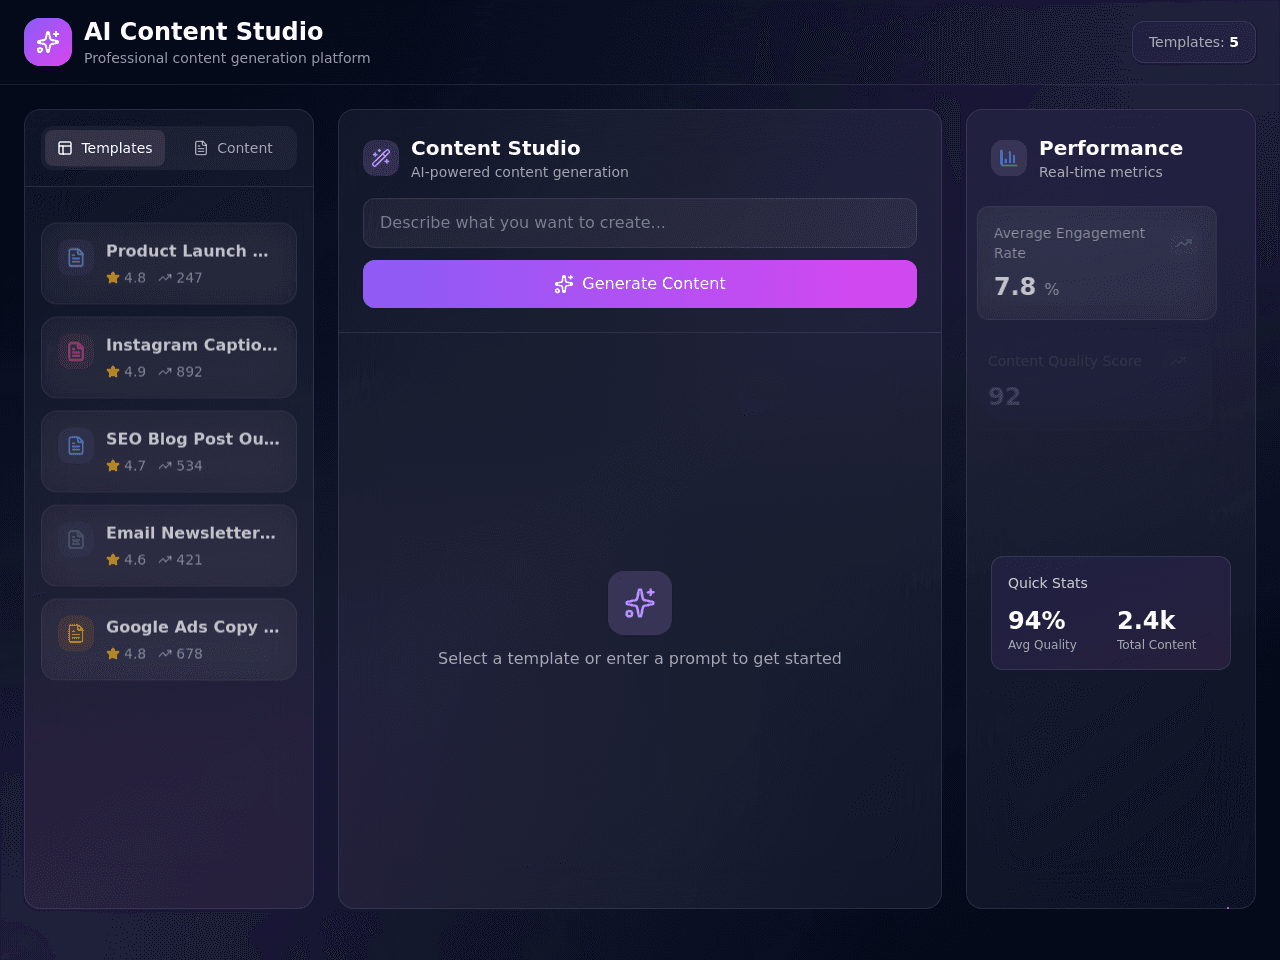
Task: Click the sparkle icon in Generate Content button
Action: [564, 284]
